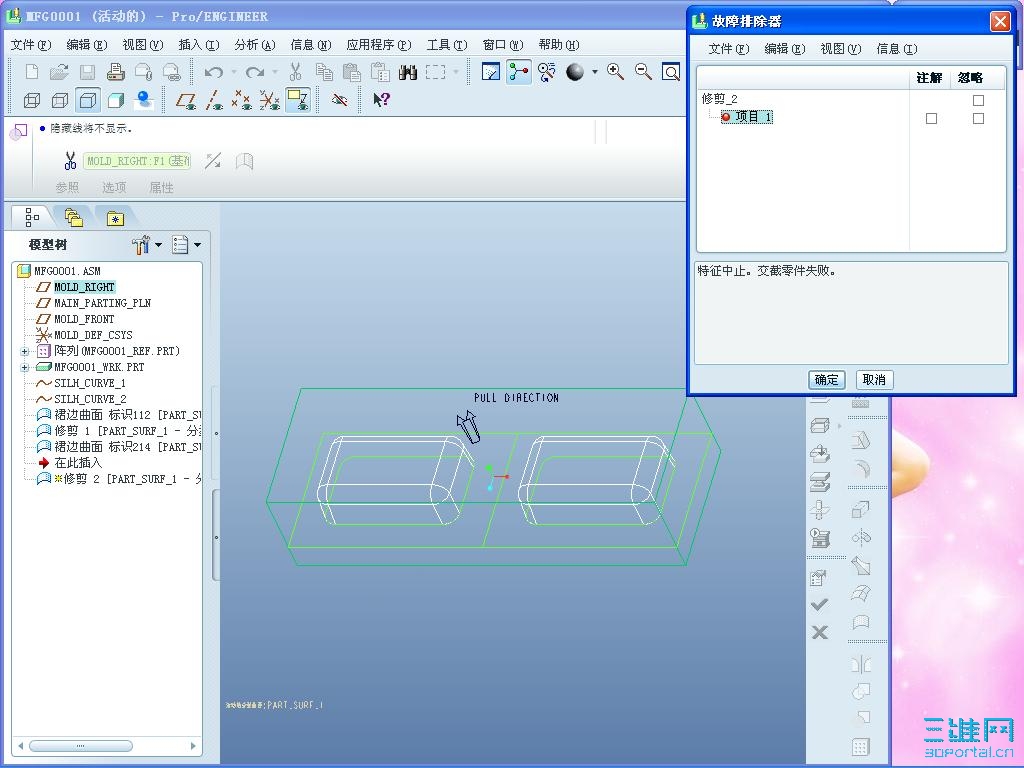The height and width of the screenshot is (768, 1024).
Task: Open the 工具(T) menu
Action: [447, 45]
